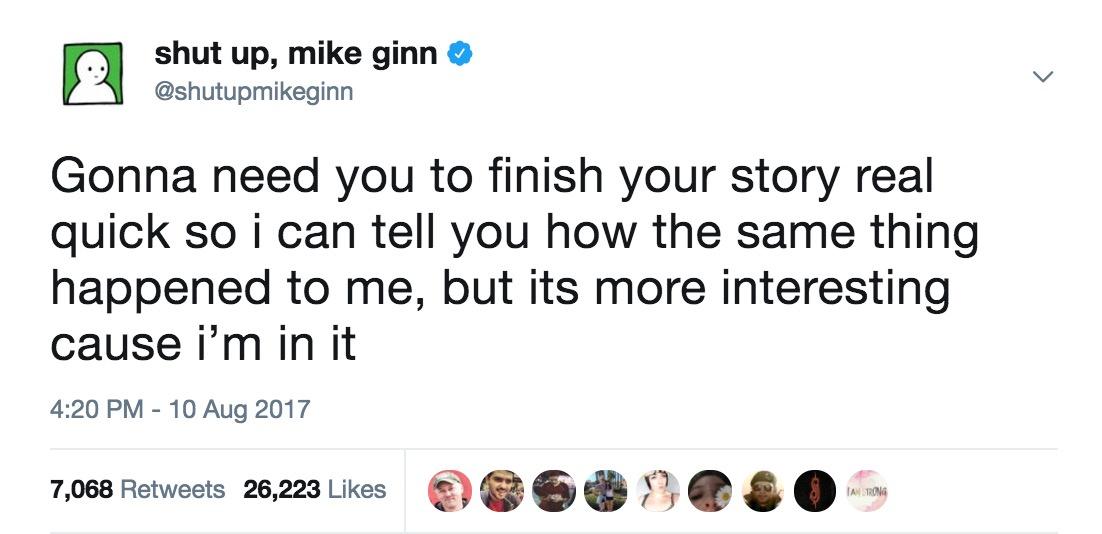View the 26,223 Likes list
The image size is (1102, 534).
(314, 489)
